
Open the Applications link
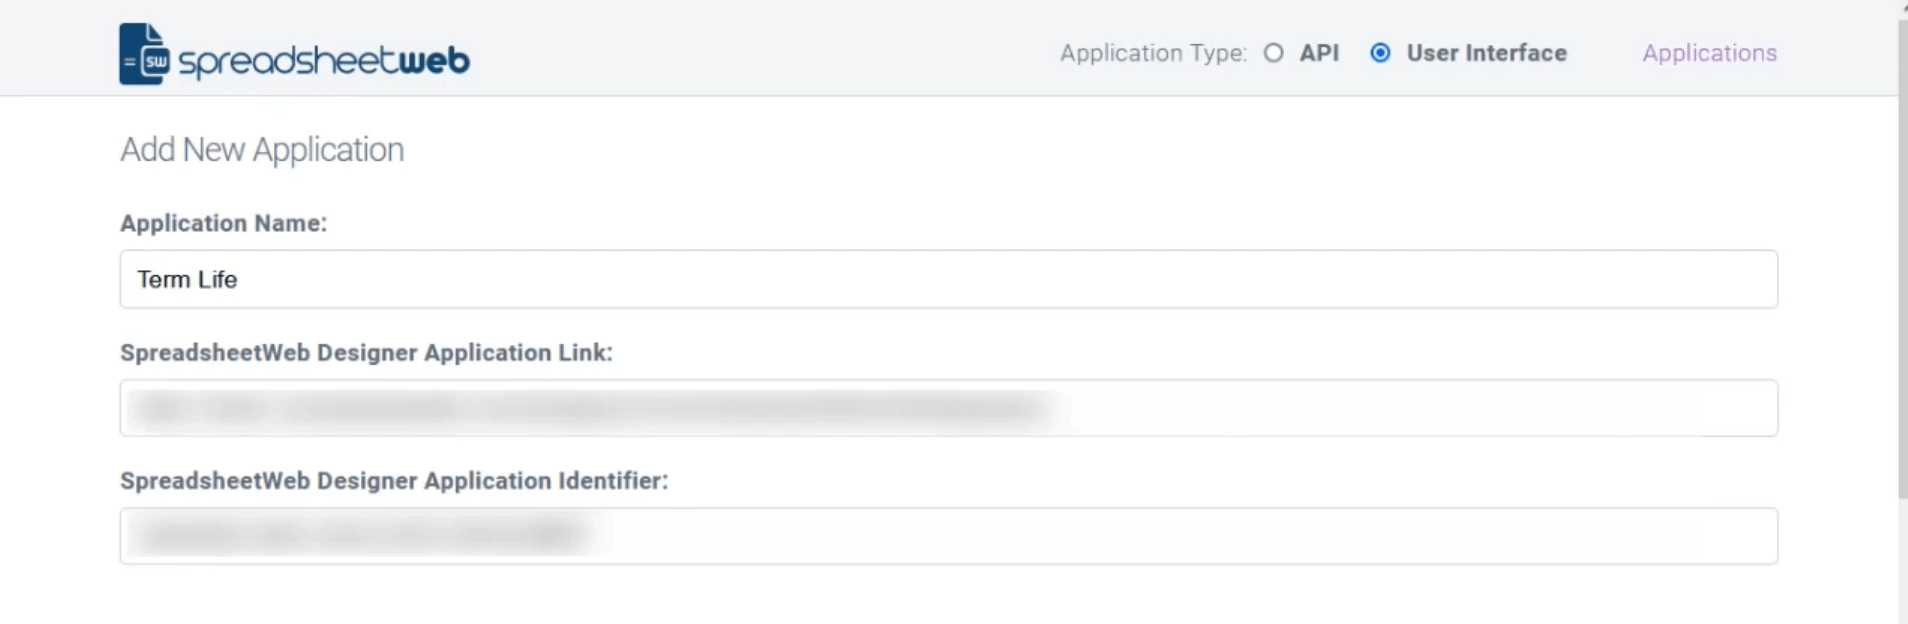(1709, 53)
